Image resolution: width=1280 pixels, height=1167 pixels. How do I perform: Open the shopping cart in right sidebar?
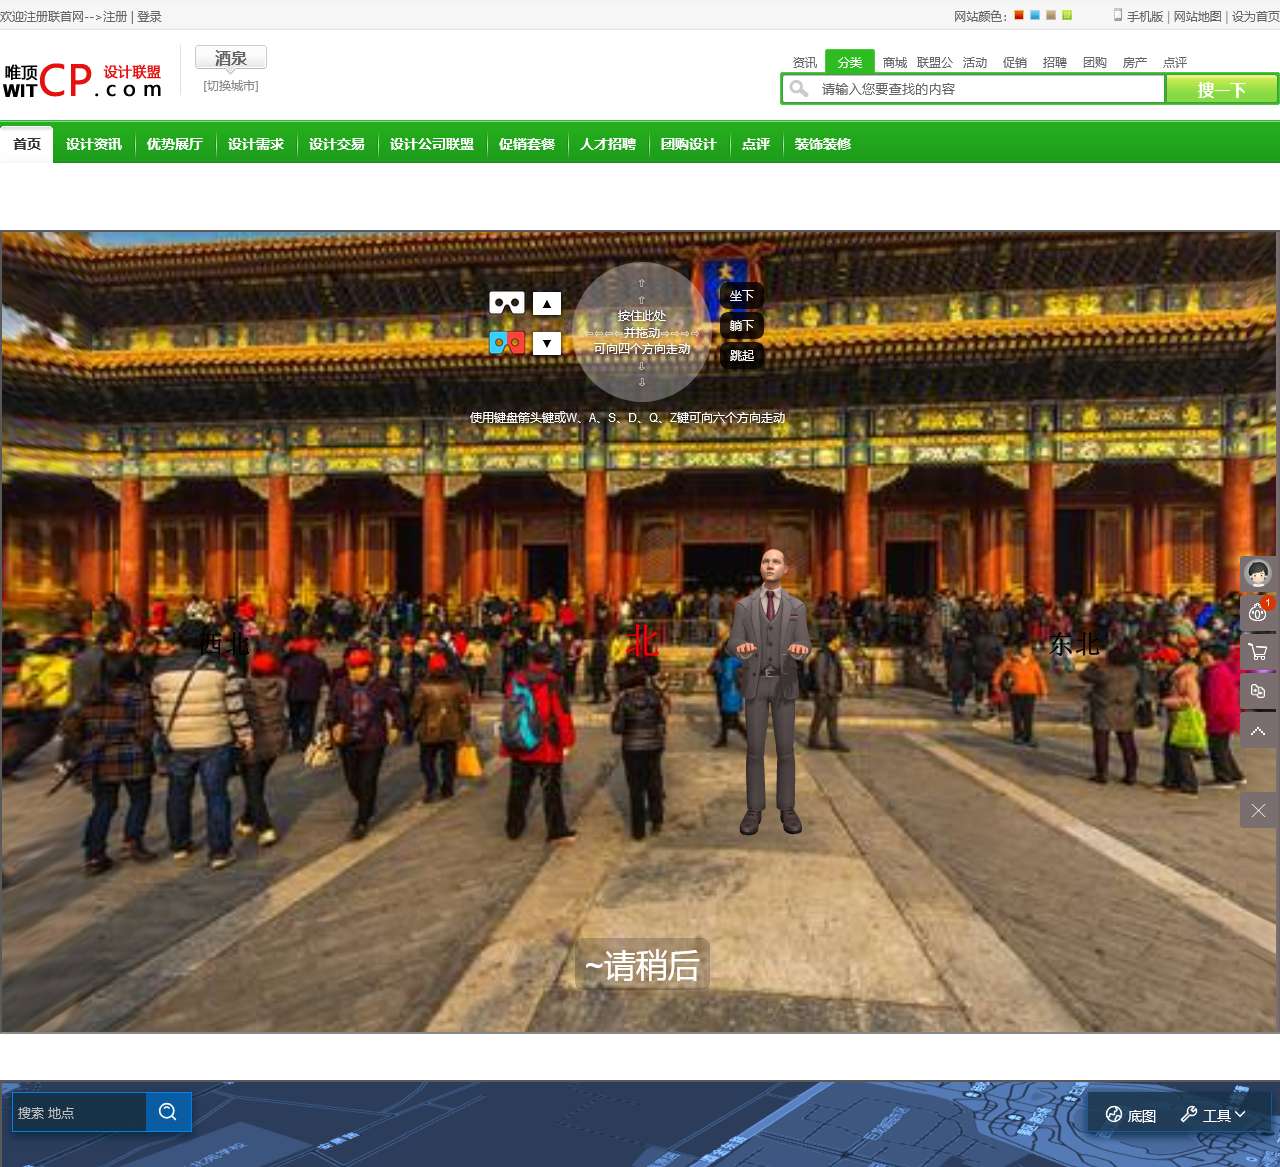click(1258, 652)
